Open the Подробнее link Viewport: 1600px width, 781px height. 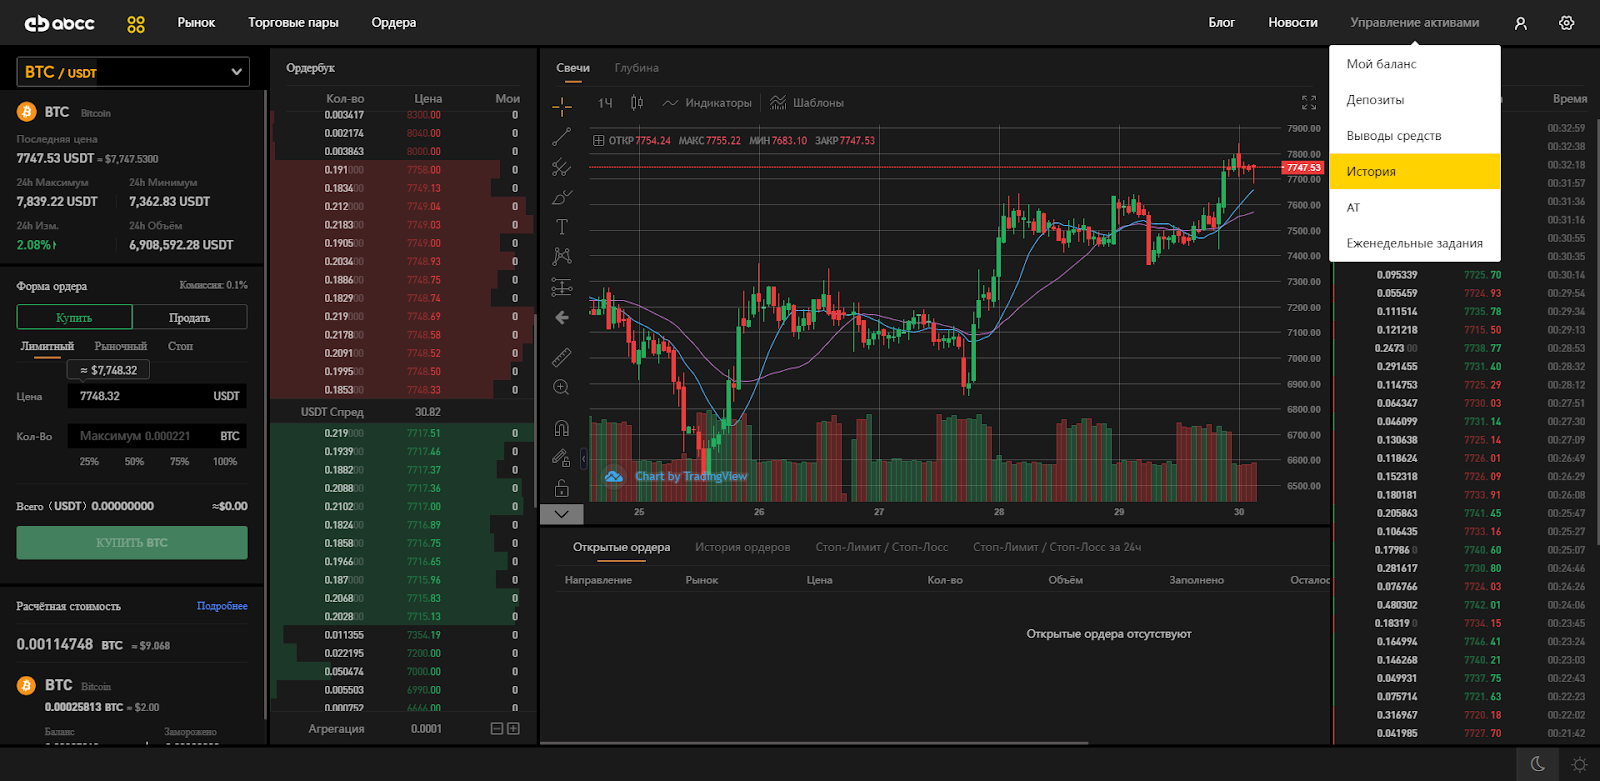click(222, 606)
